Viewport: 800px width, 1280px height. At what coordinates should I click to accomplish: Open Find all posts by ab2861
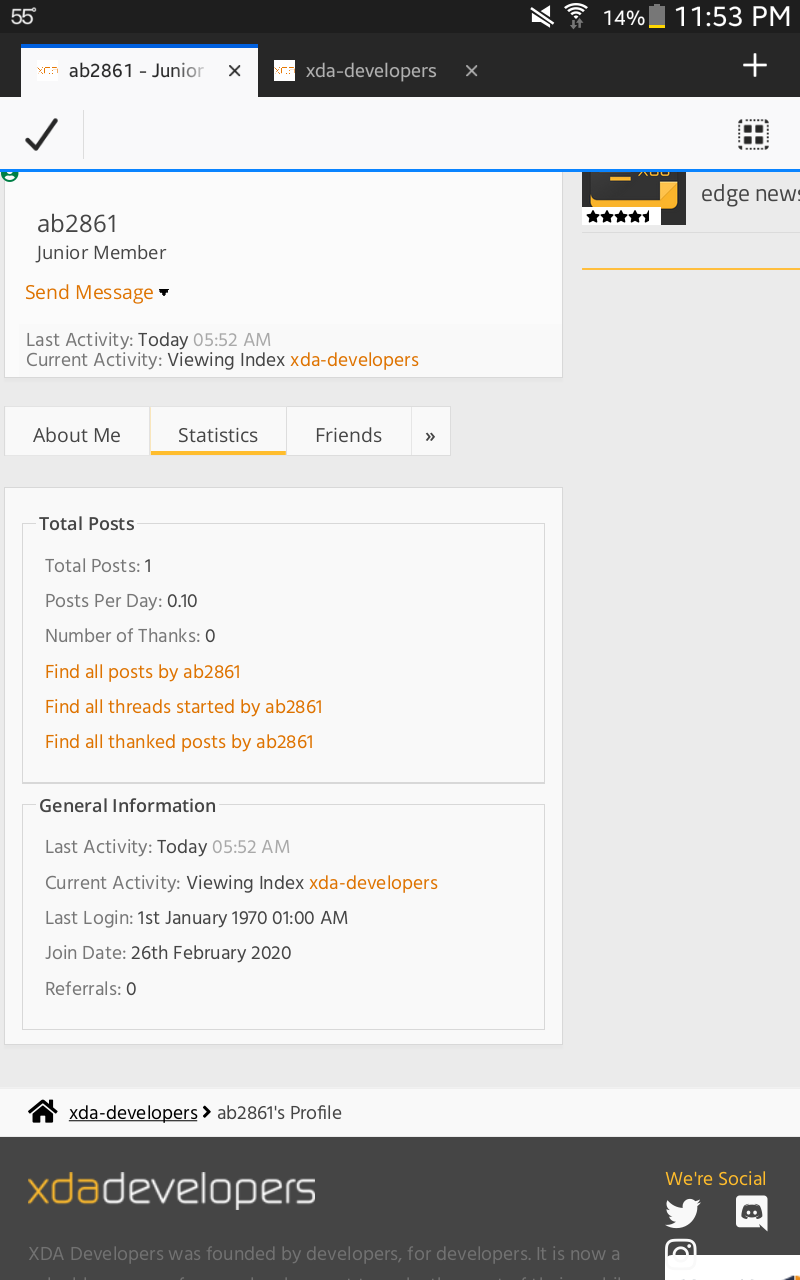(143, 672)
